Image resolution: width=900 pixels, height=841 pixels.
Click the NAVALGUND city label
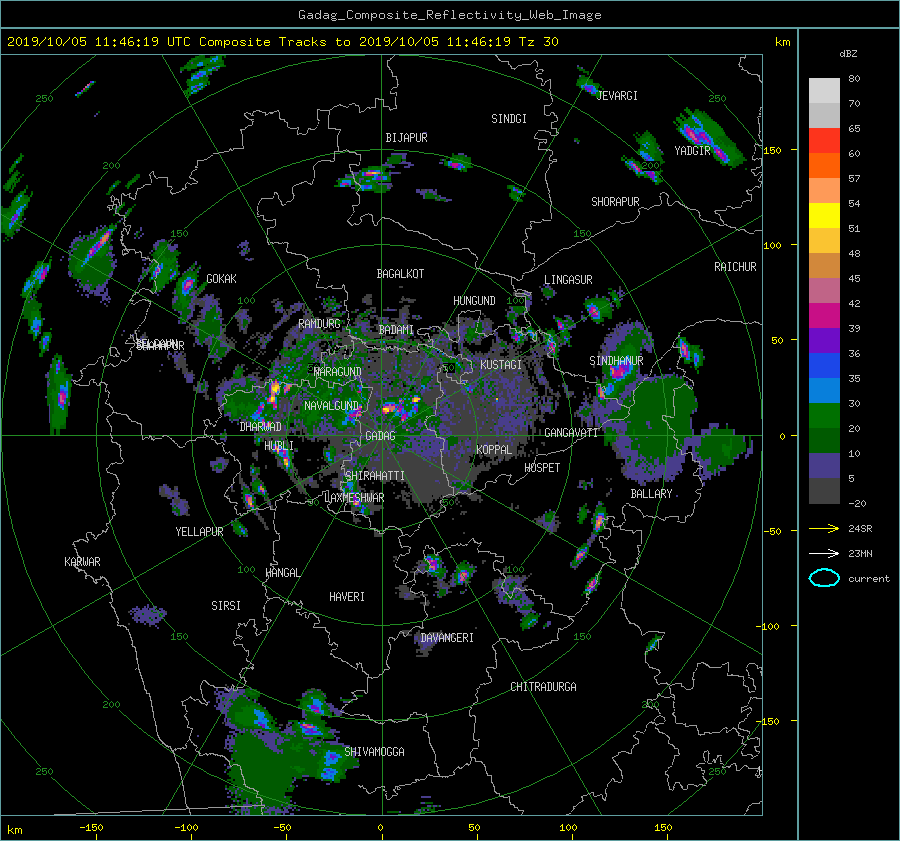[331, 406]
